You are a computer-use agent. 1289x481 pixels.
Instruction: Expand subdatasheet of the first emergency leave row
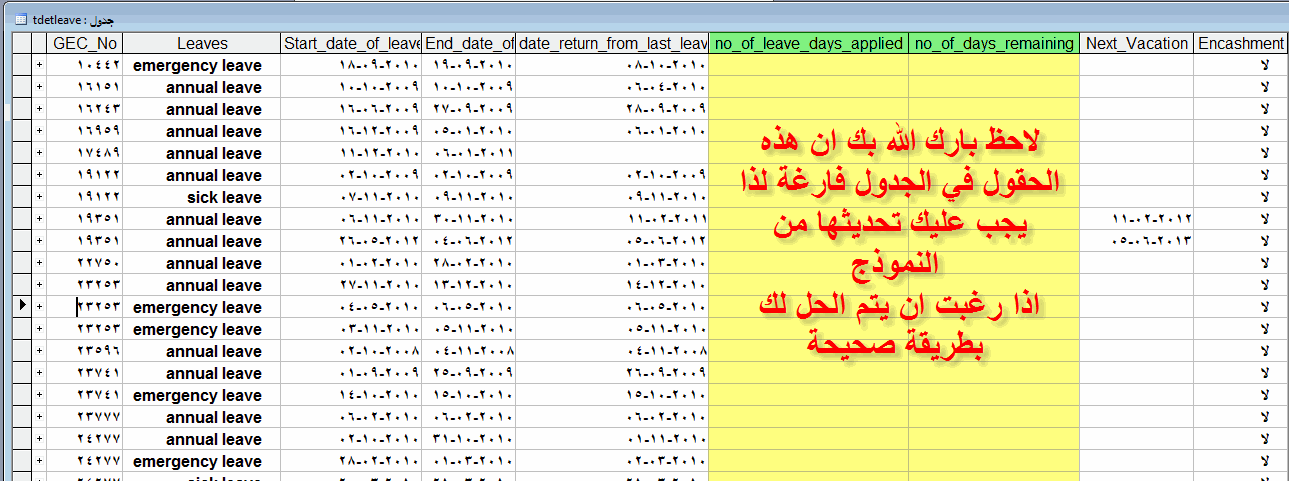39,65
